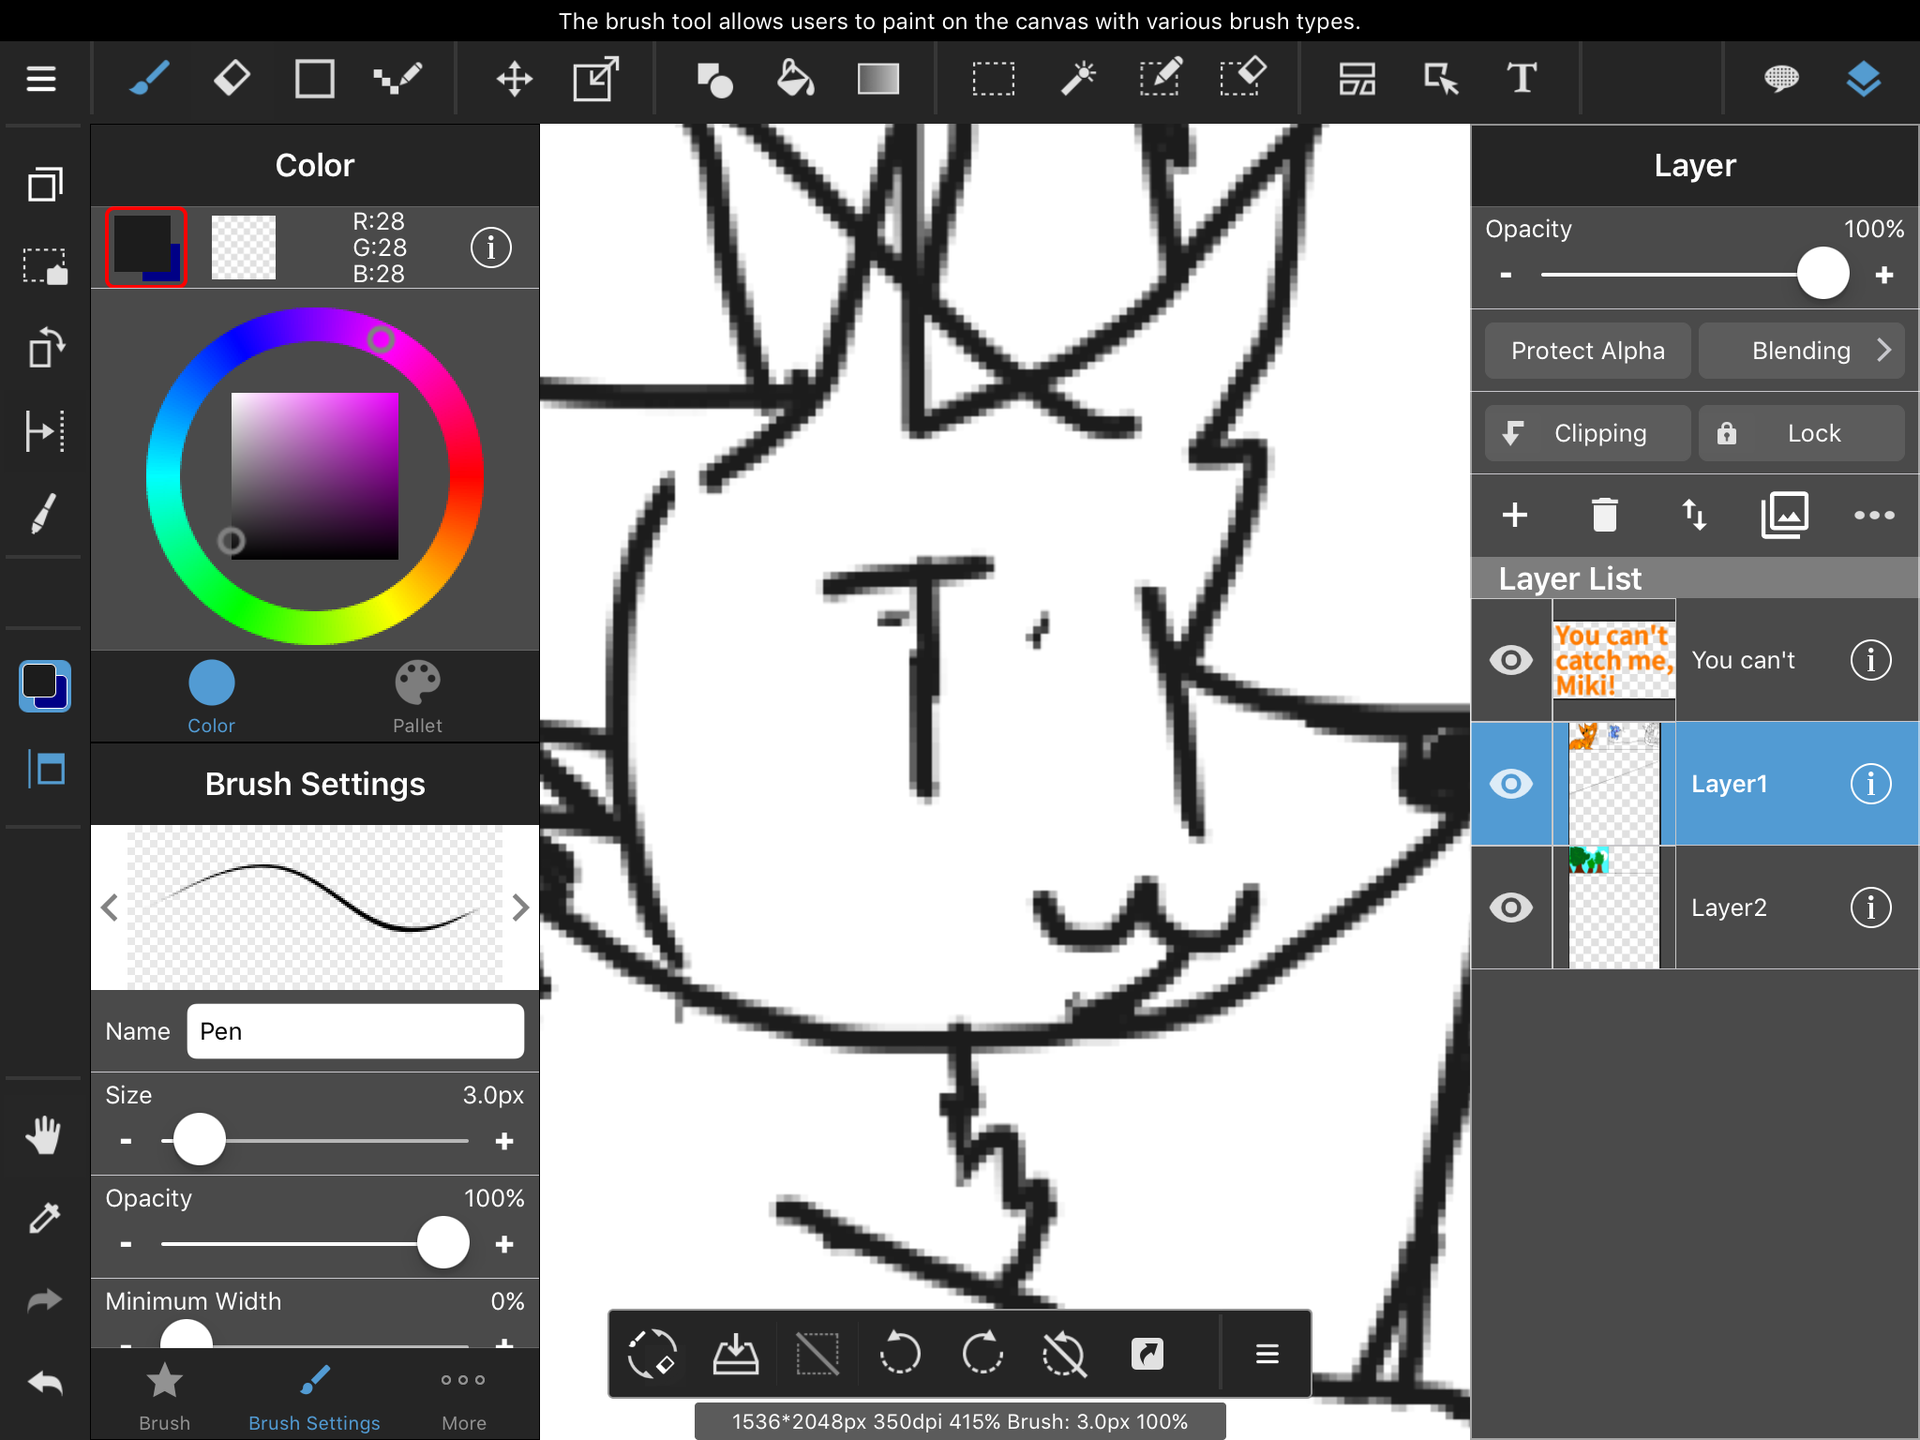The width and height of the screenshot is (1920, 1440).
Task: Increase brush size plus button
Action: pyautogui.click(x=504, y=1141)
